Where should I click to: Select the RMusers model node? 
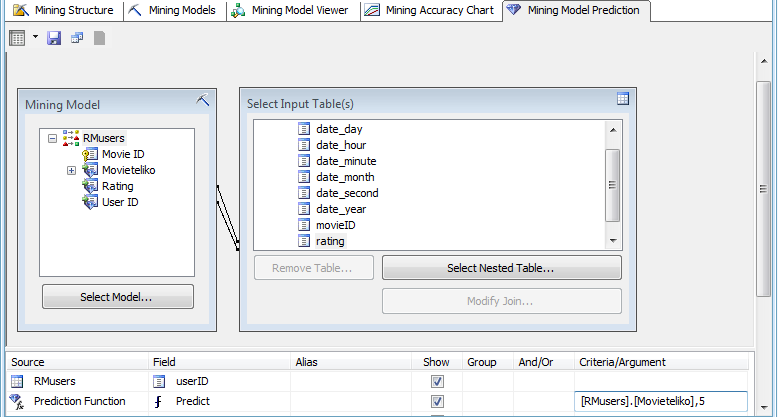coord(104,138)
